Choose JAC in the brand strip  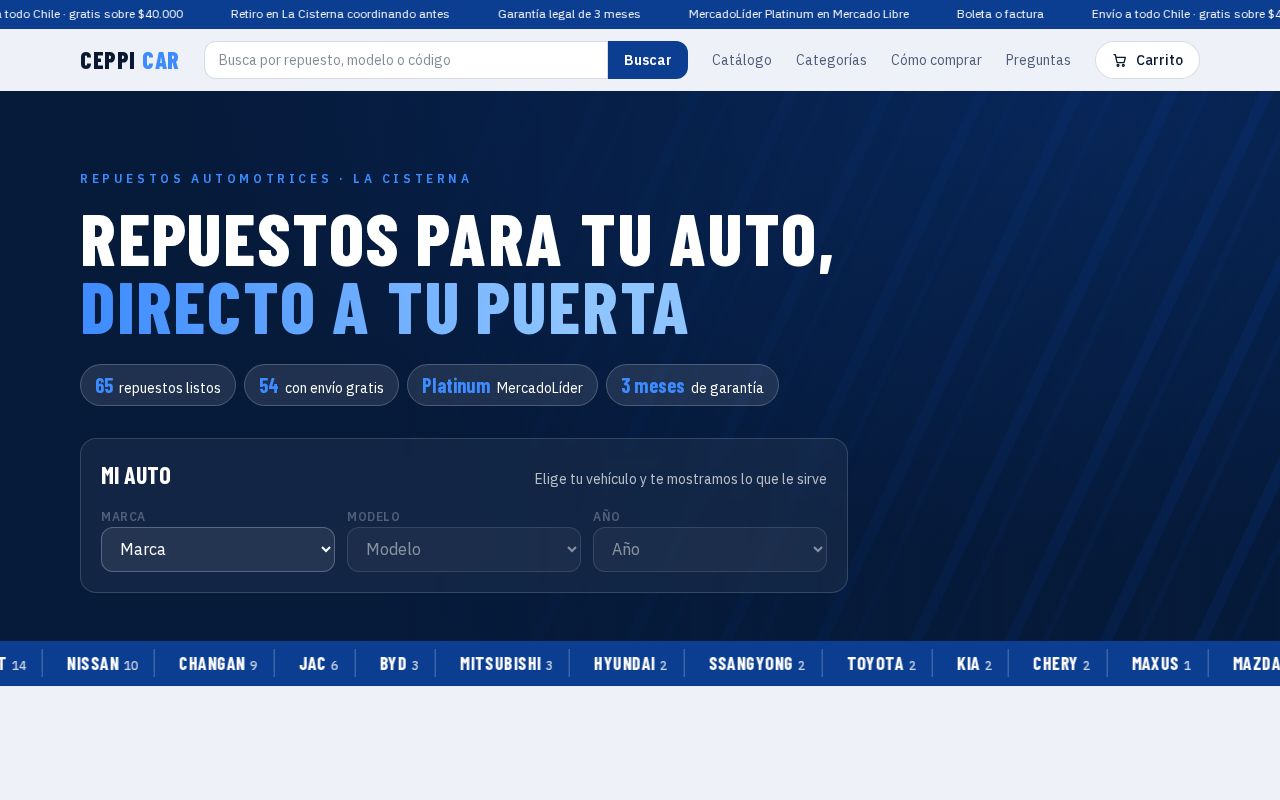click(x=319, y=664)
